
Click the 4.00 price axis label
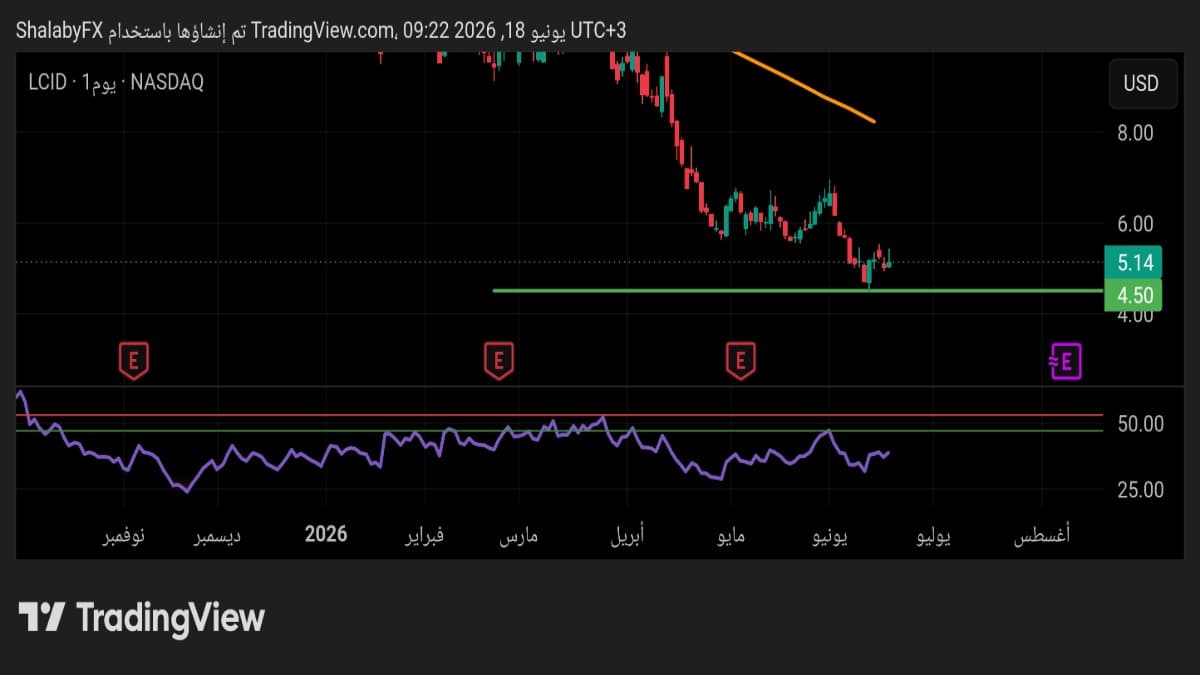click(1135, 316)
